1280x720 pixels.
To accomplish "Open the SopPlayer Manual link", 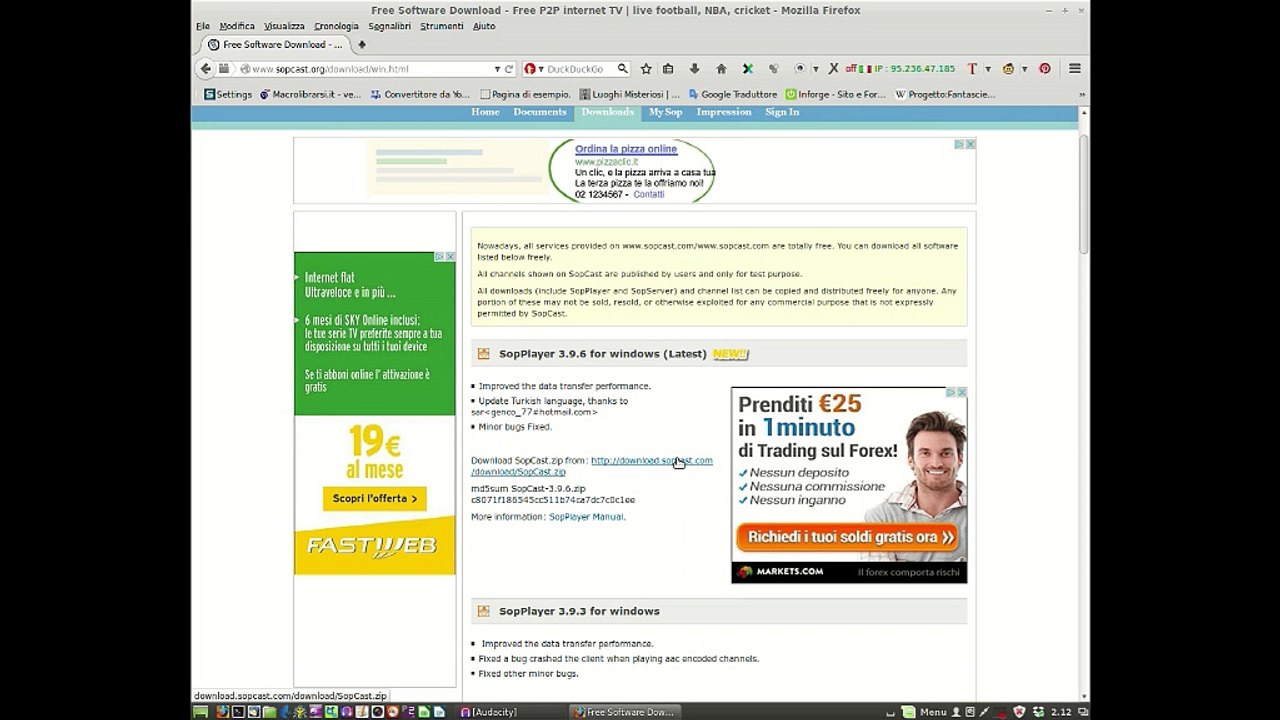I will click(586, 517).
